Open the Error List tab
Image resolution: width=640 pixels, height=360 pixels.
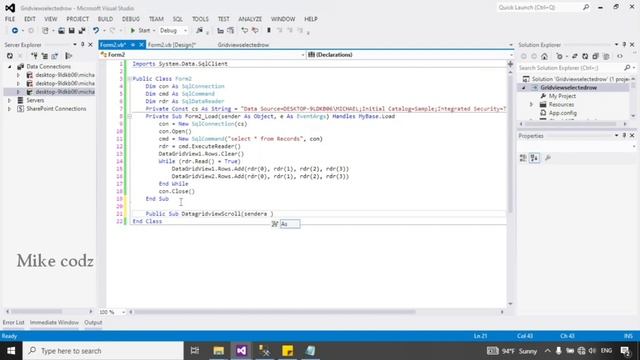click(x=13, y=323)
